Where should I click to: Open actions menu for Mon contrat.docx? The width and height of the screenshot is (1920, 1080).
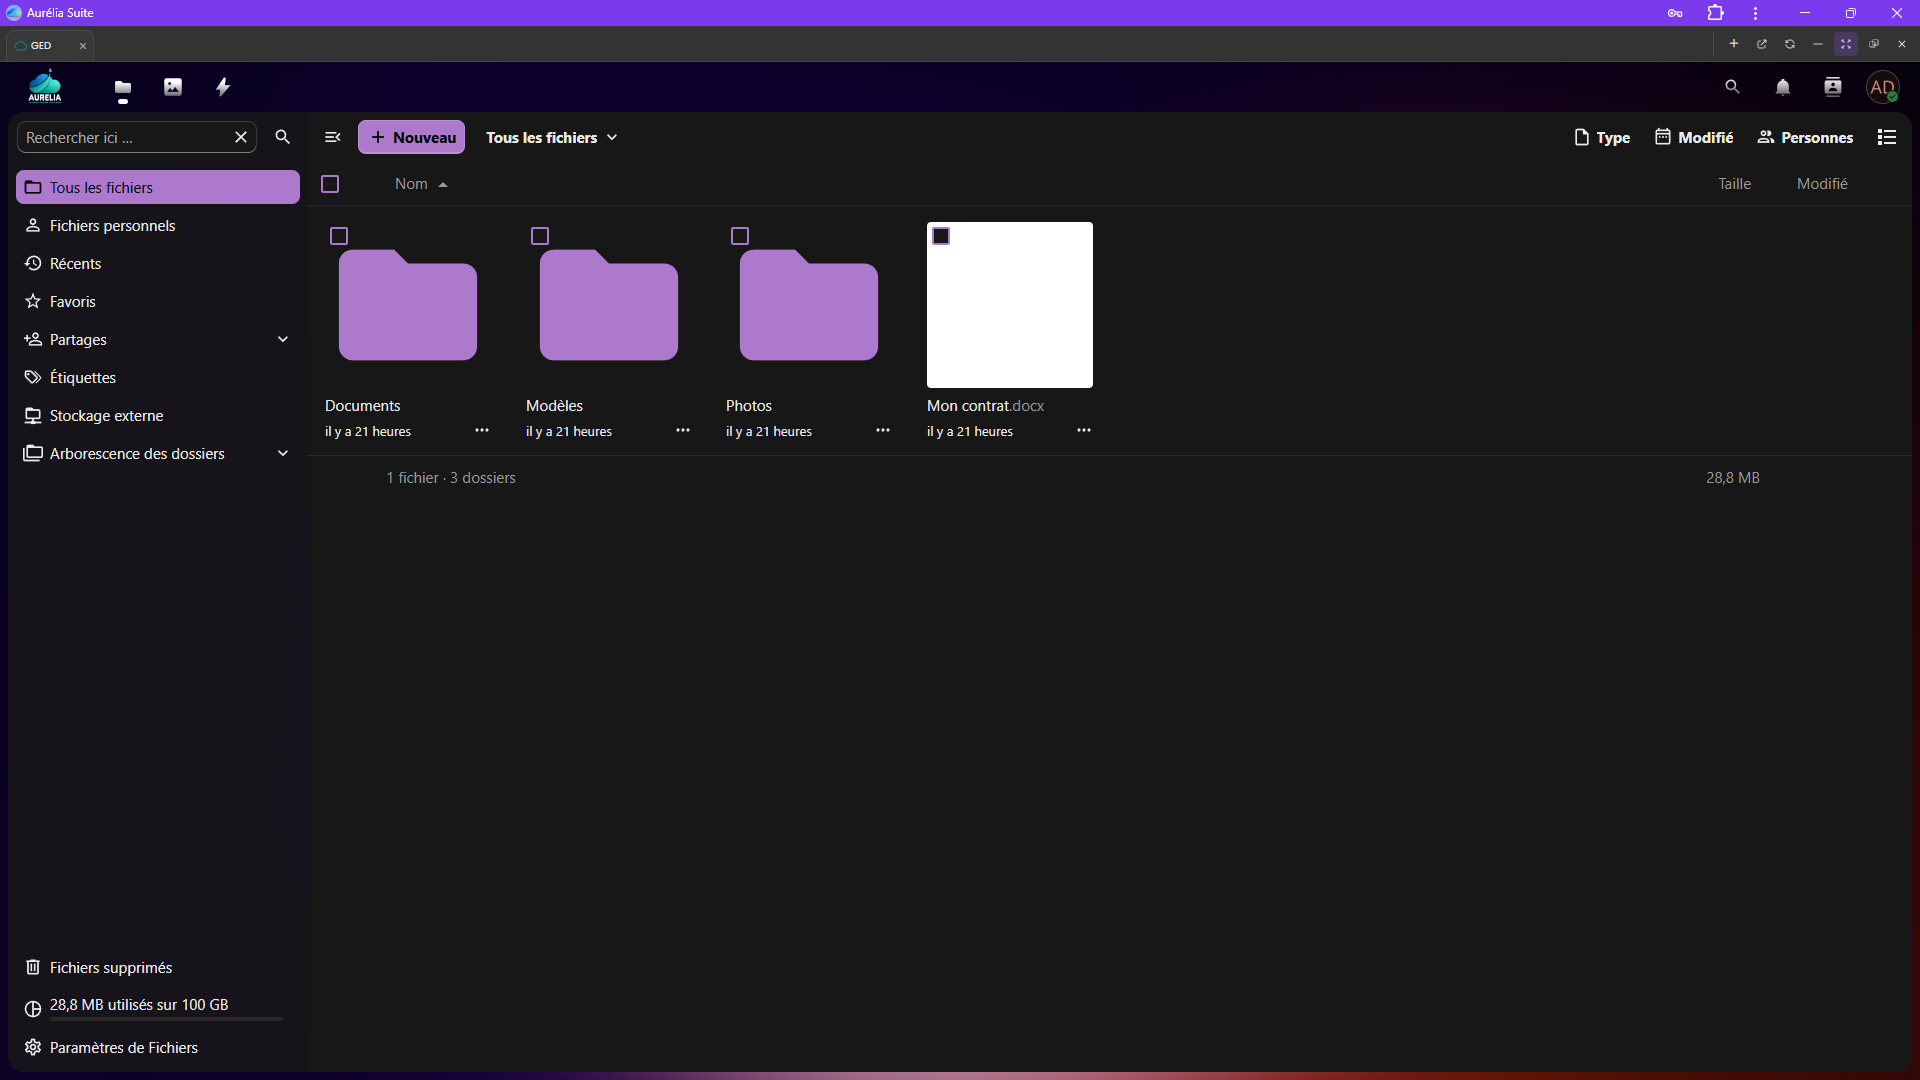point(1084,430)
